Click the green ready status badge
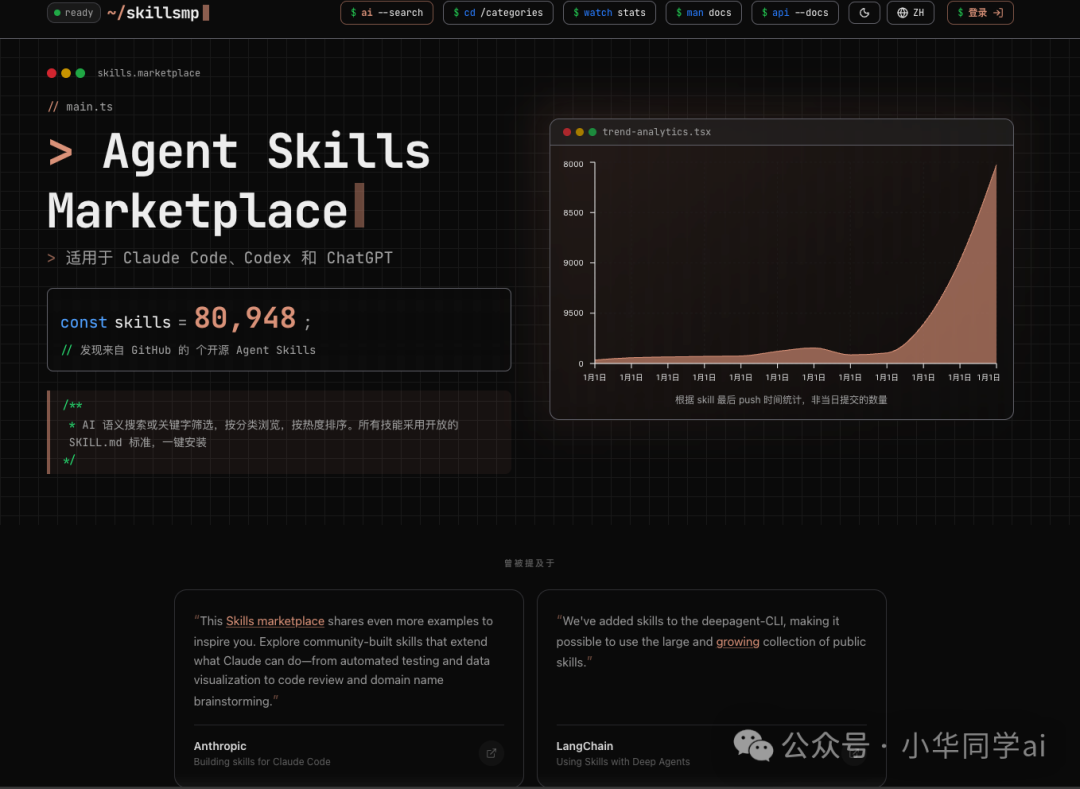 [x=73, y=13]
